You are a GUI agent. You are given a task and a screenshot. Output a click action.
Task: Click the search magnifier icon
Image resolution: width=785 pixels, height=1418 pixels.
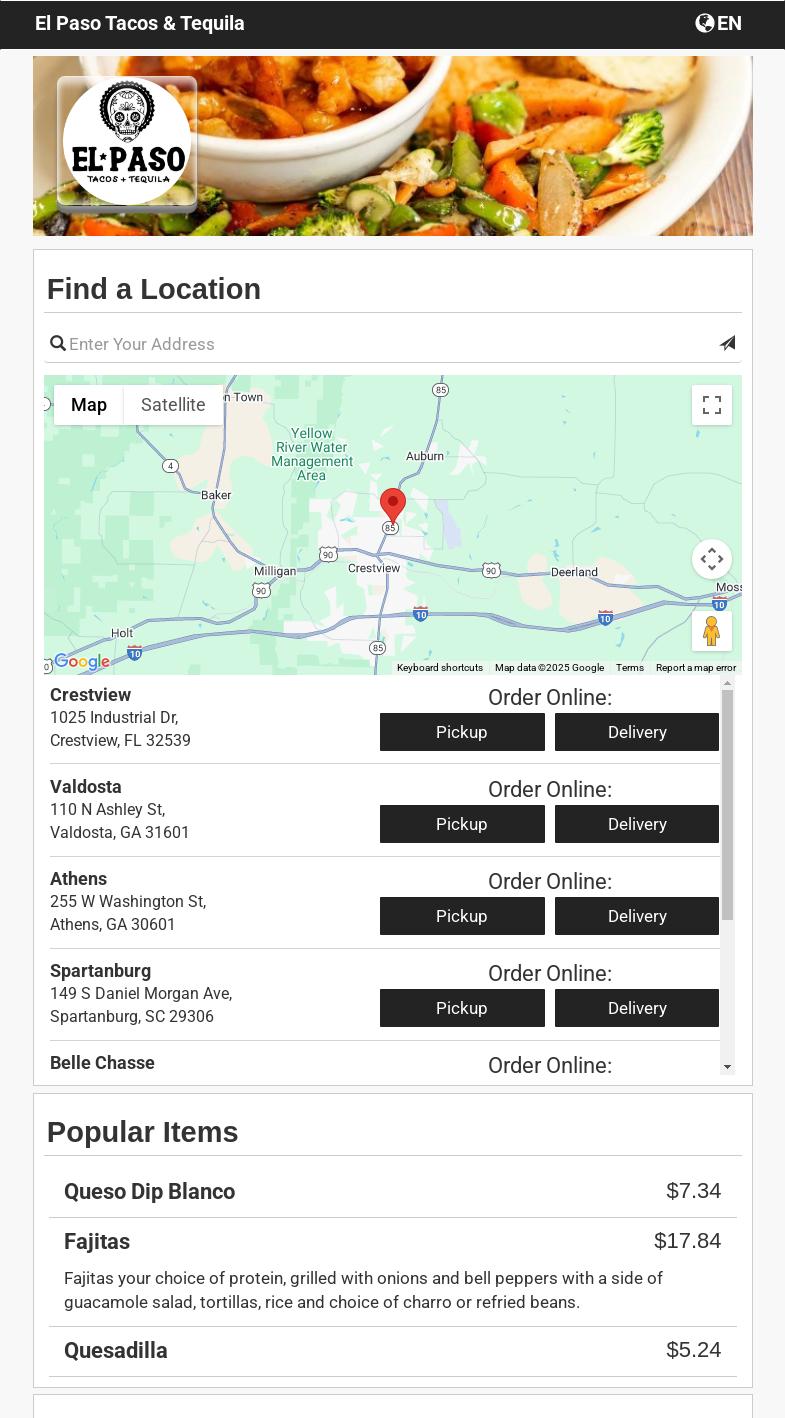pos(58,344)
